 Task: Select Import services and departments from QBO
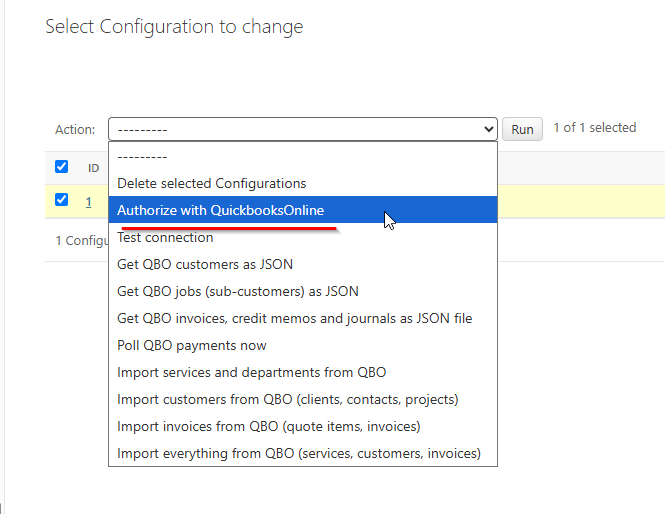[x=303, y=372]
